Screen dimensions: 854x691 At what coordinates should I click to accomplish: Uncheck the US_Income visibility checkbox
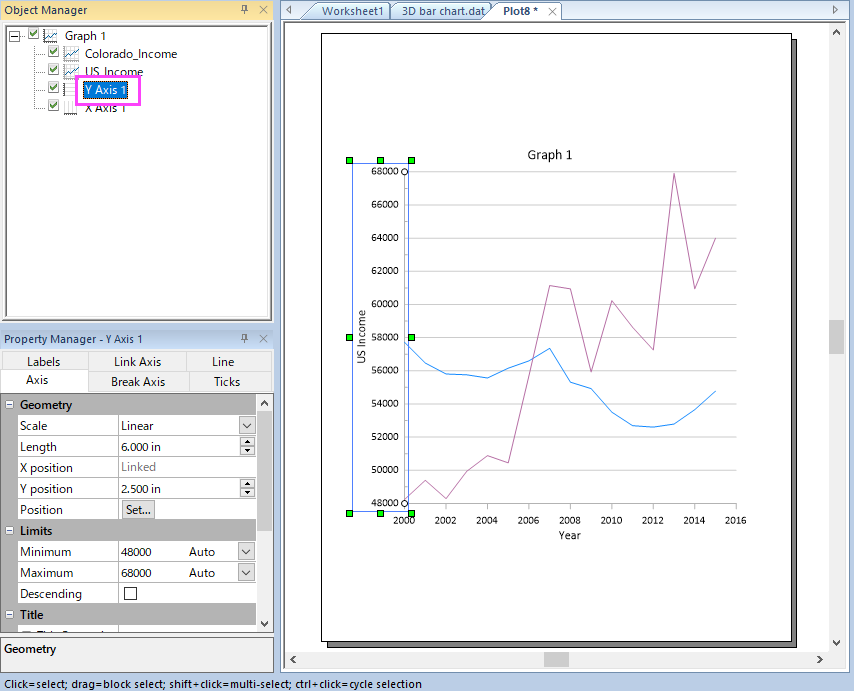(x=53, y=70)
